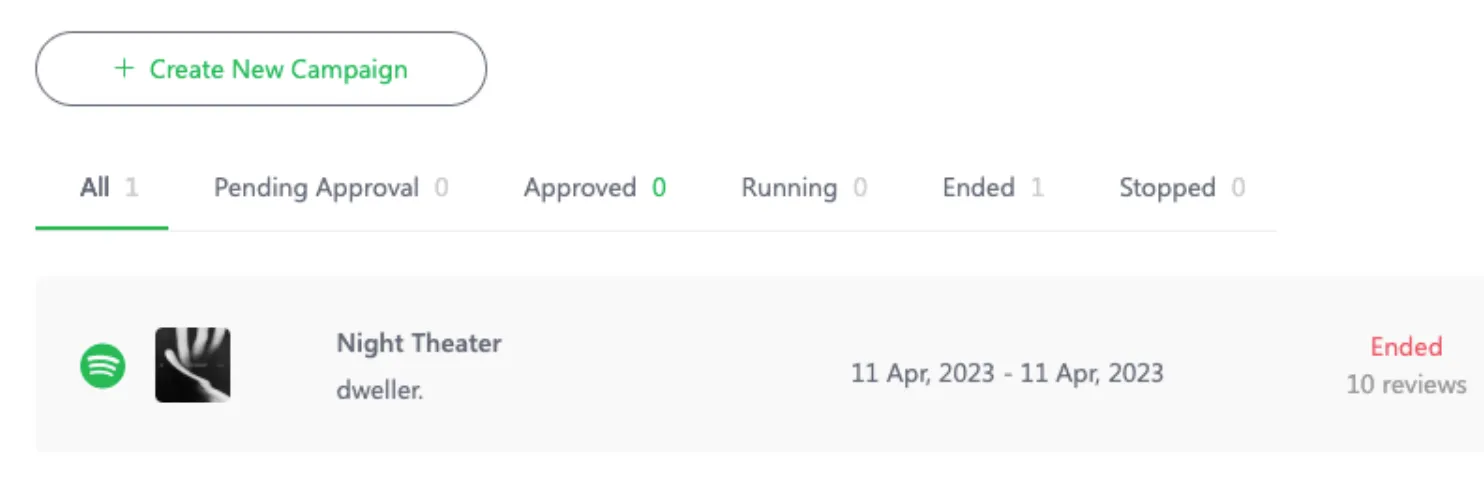The width and height of the screenshot is (1484, 498).
Task: Switch to the Ended tab
Action: click(978, 188)
